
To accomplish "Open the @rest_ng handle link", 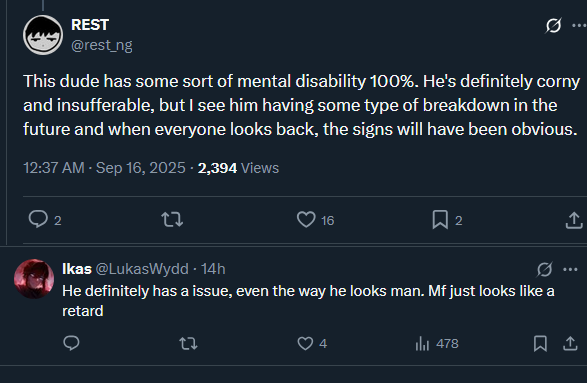I will pos(102,45).
